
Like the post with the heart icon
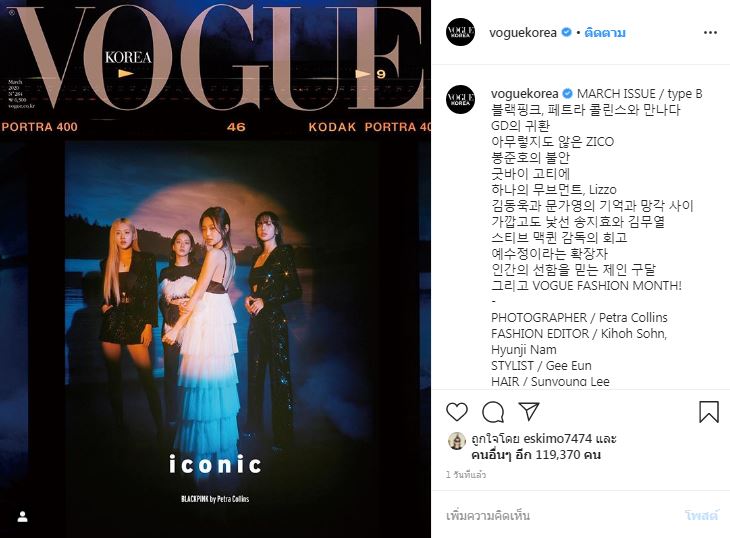[457, 412]
